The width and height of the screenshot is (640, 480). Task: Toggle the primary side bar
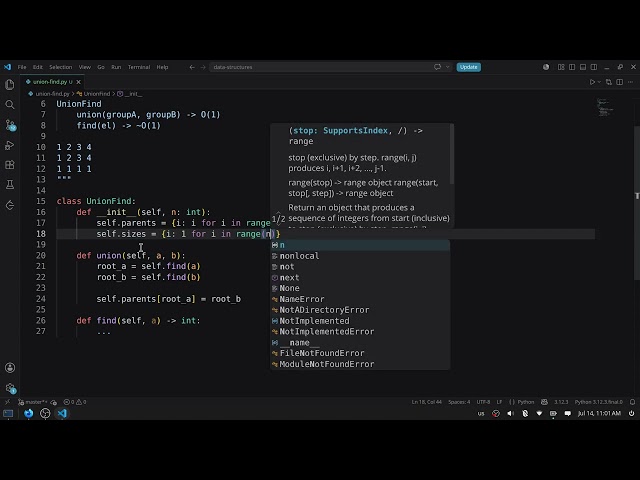click(x=572, y=67)
